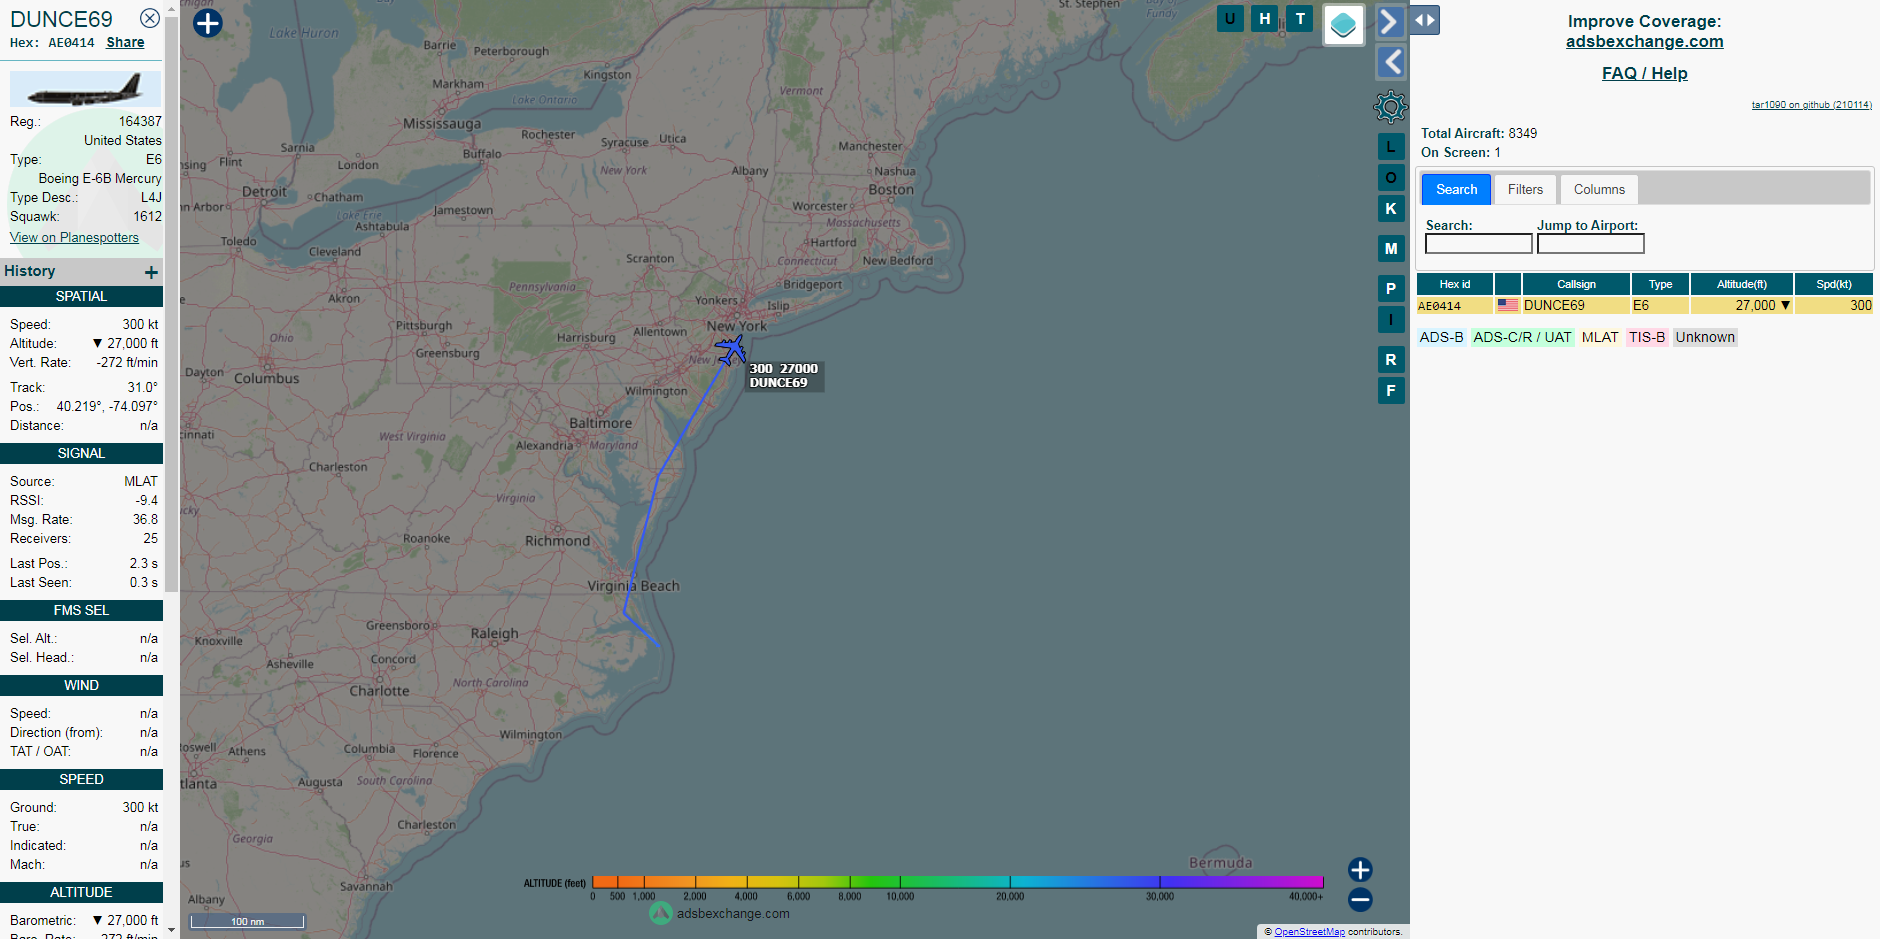The image size is (1880, 939).
Task: Open the settings gear on map
Action: click(1390, 106)
